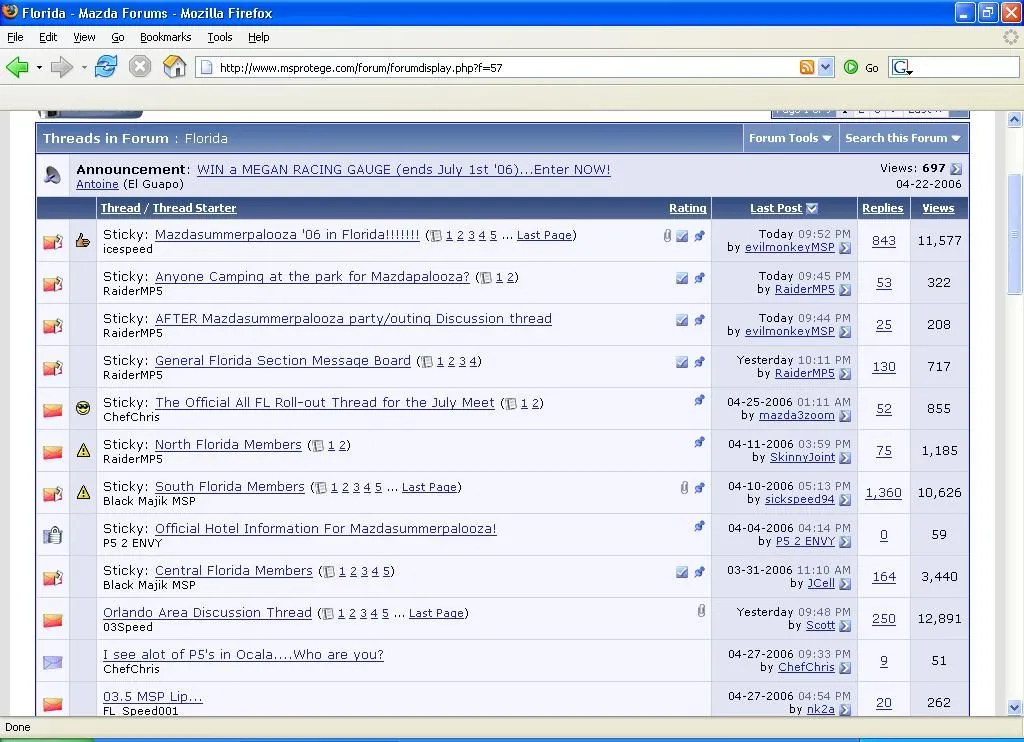Open the Tools menu
This screenshot has height=742, width=1024.
click(220, 37)
